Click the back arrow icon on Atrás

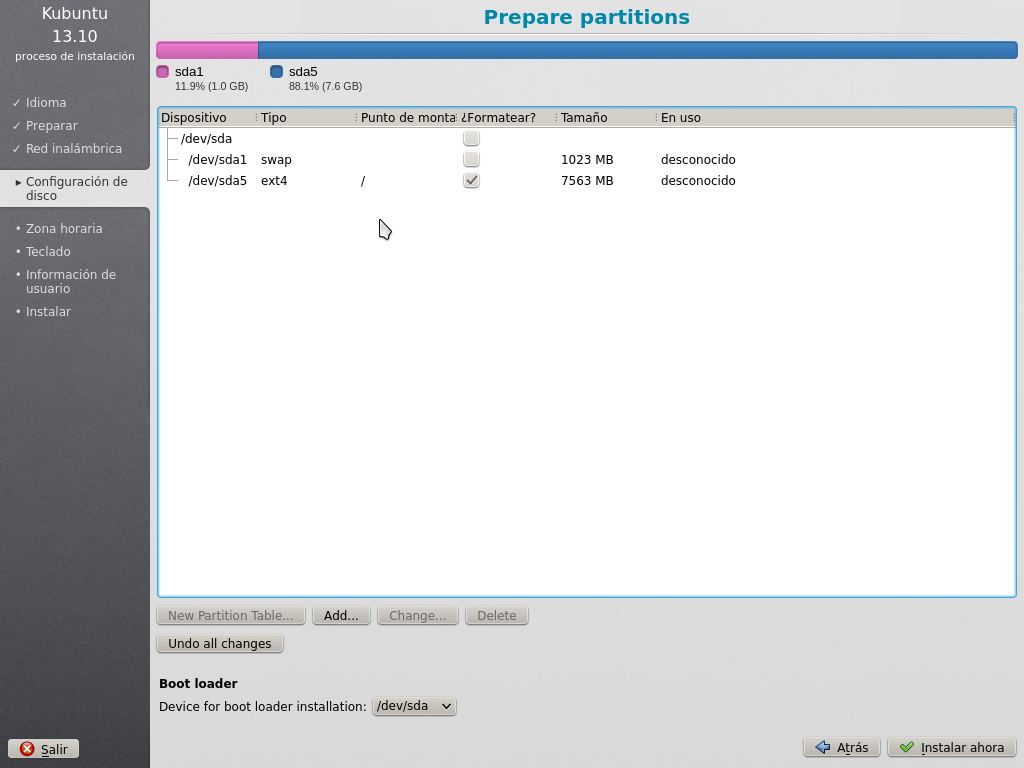pos(822,747)
